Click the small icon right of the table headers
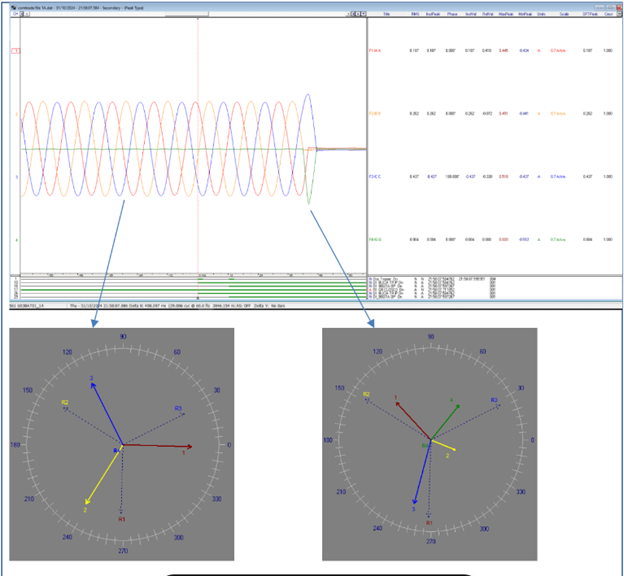The image size is (624, 576). [x=619, y=14]
